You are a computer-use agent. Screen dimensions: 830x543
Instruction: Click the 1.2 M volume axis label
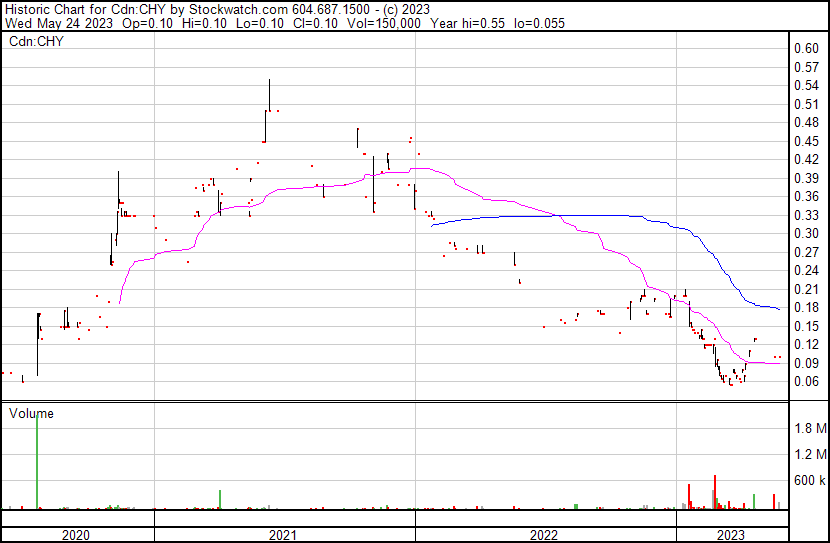[x=810, y=455]
